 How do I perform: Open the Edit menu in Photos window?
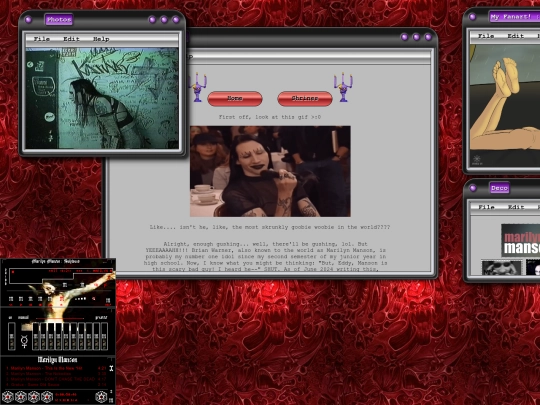pyautogui.click(x=71, y=39)
